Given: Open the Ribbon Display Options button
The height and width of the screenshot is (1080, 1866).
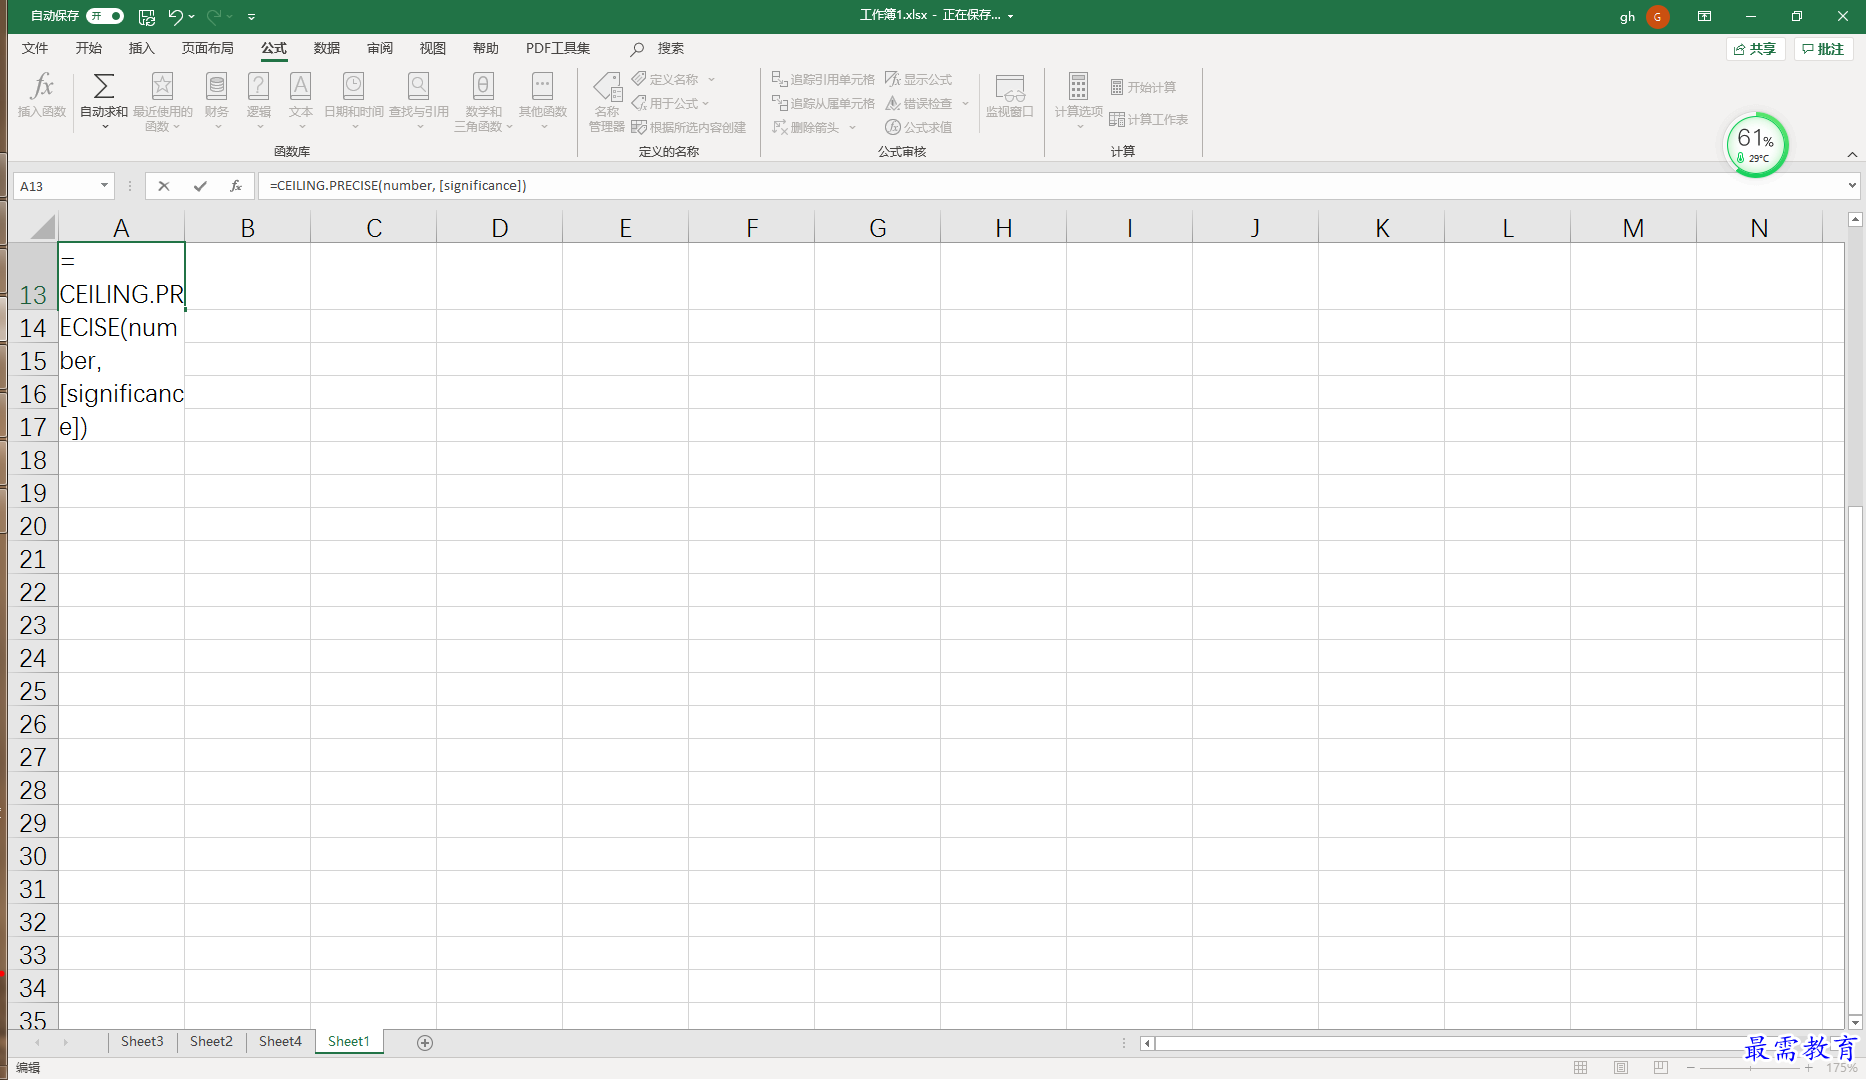Looking at the screenshot, I should [1704, 17].
